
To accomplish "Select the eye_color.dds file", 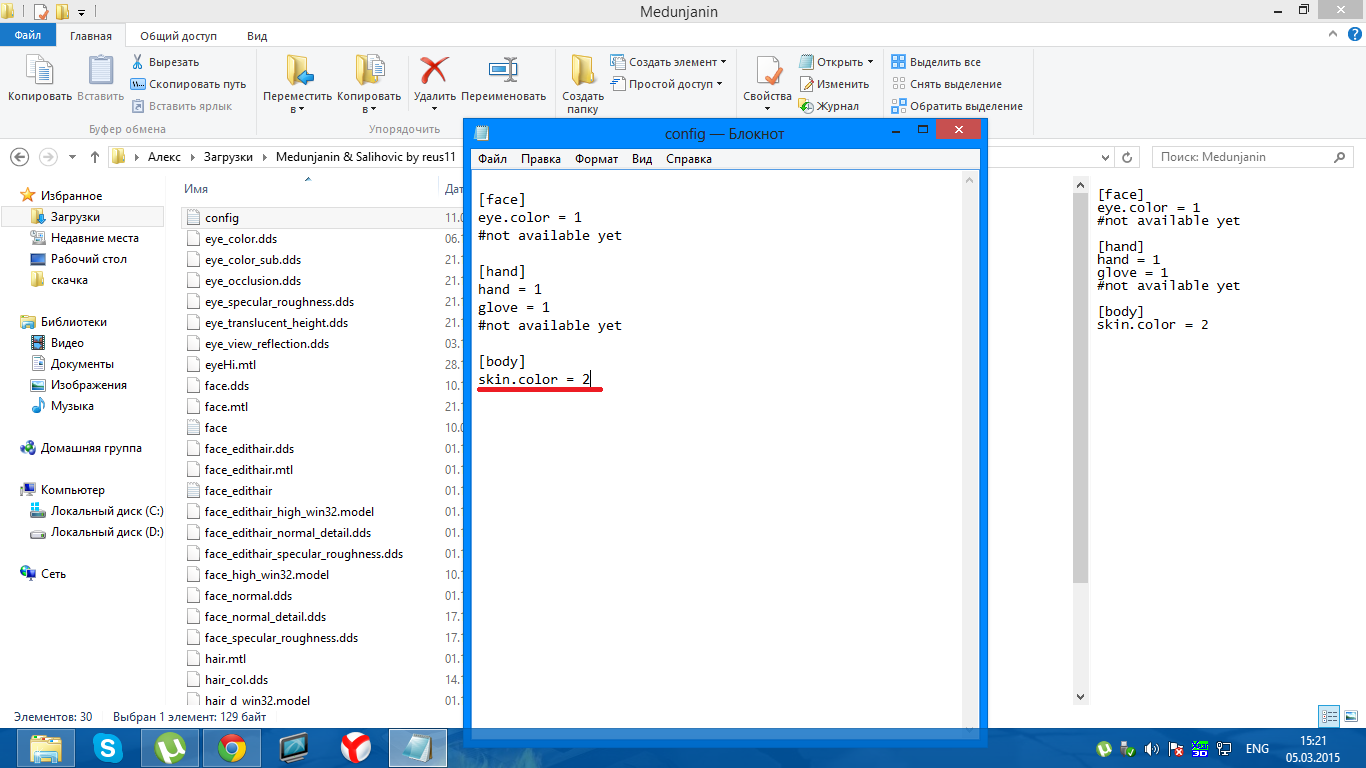I will coord(241,239).
